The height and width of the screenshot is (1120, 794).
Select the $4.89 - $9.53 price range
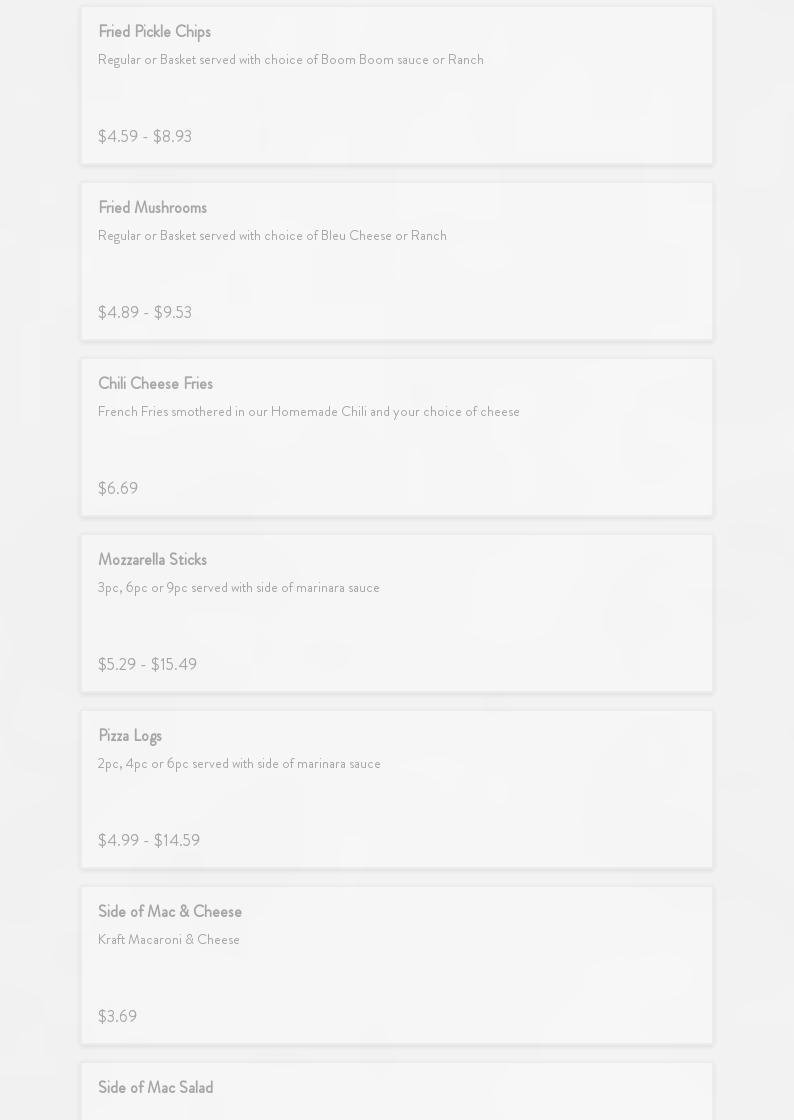[x=145, y=313]
